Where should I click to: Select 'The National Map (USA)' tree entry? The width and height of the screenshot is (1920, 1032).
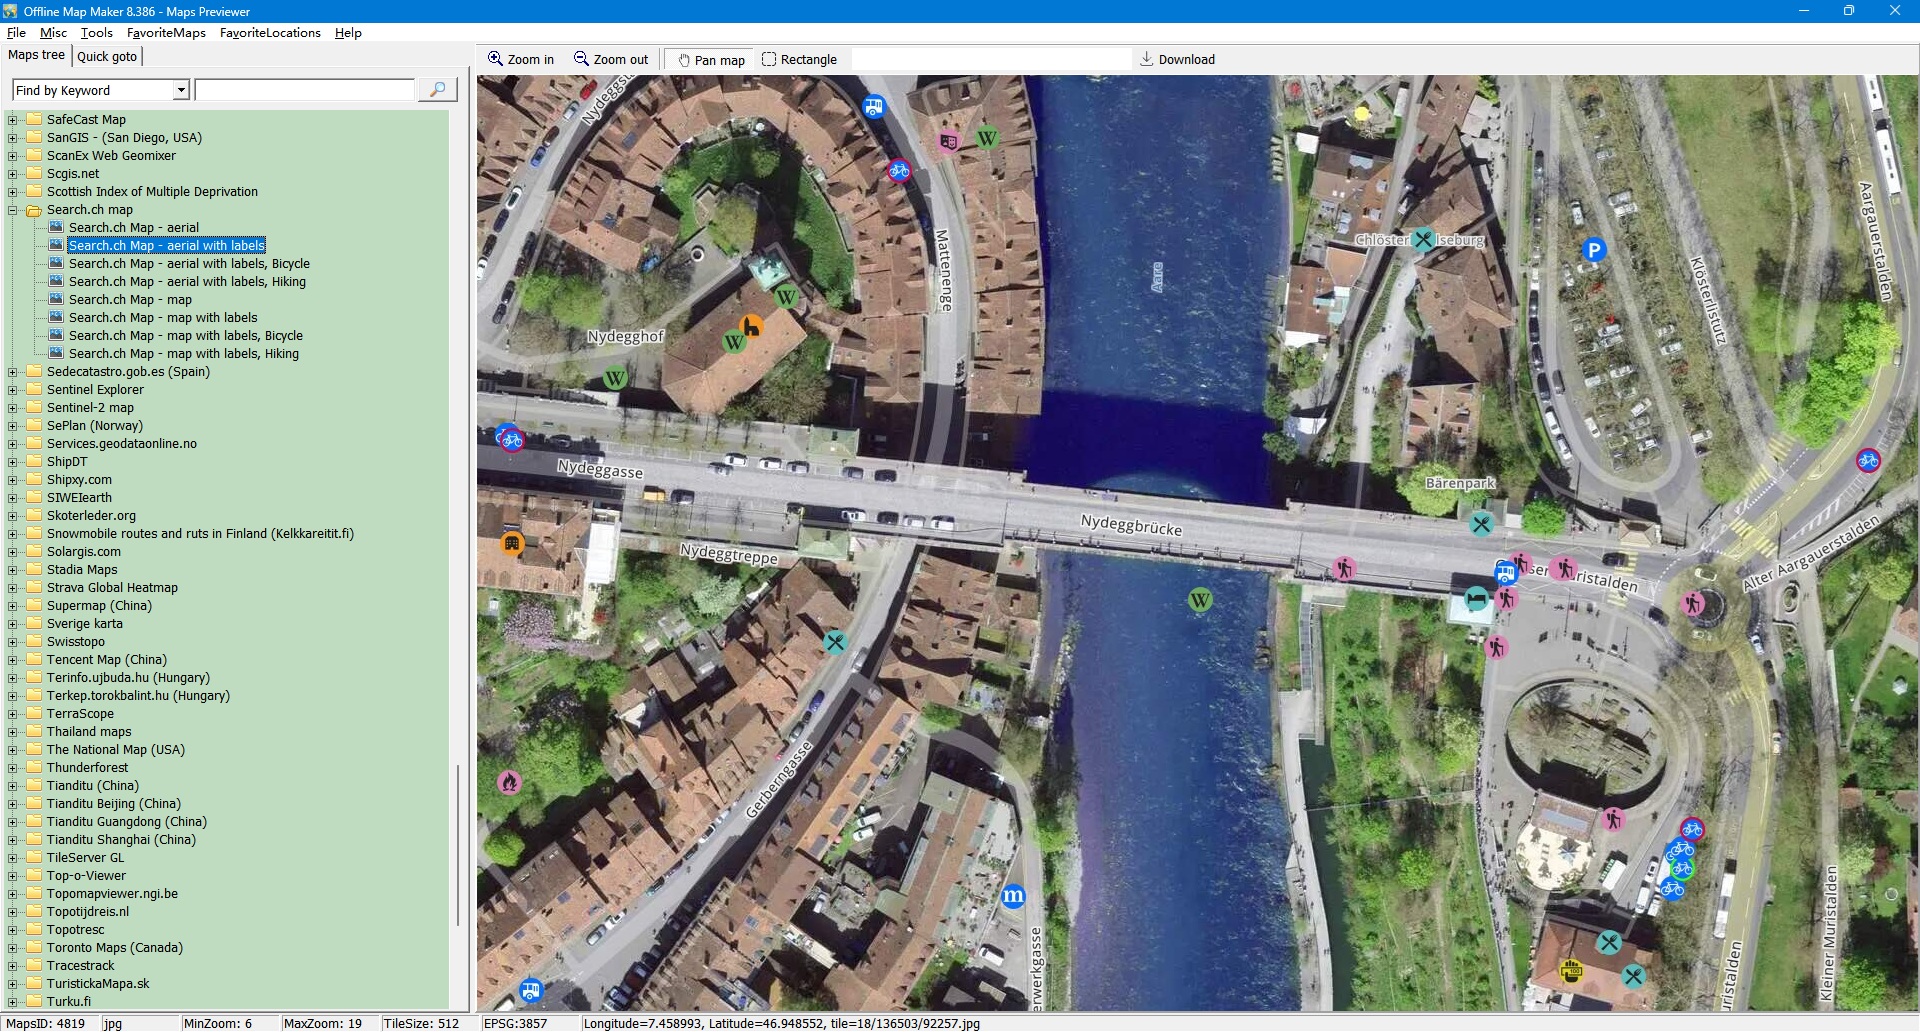point(116,750)
